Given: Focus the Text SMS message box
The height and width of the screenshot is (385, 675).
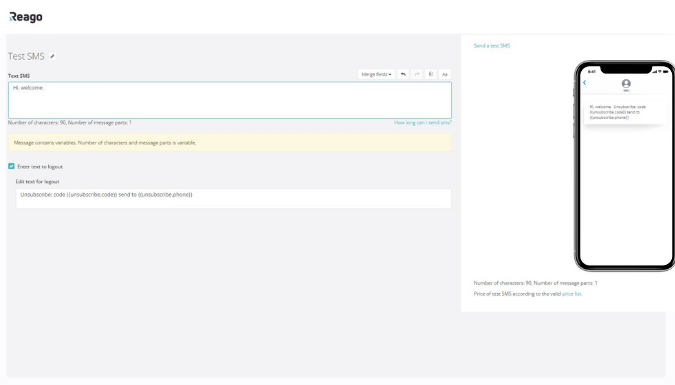Looking at the screenshot, I should pyautogui.click(x=230, y=100).
